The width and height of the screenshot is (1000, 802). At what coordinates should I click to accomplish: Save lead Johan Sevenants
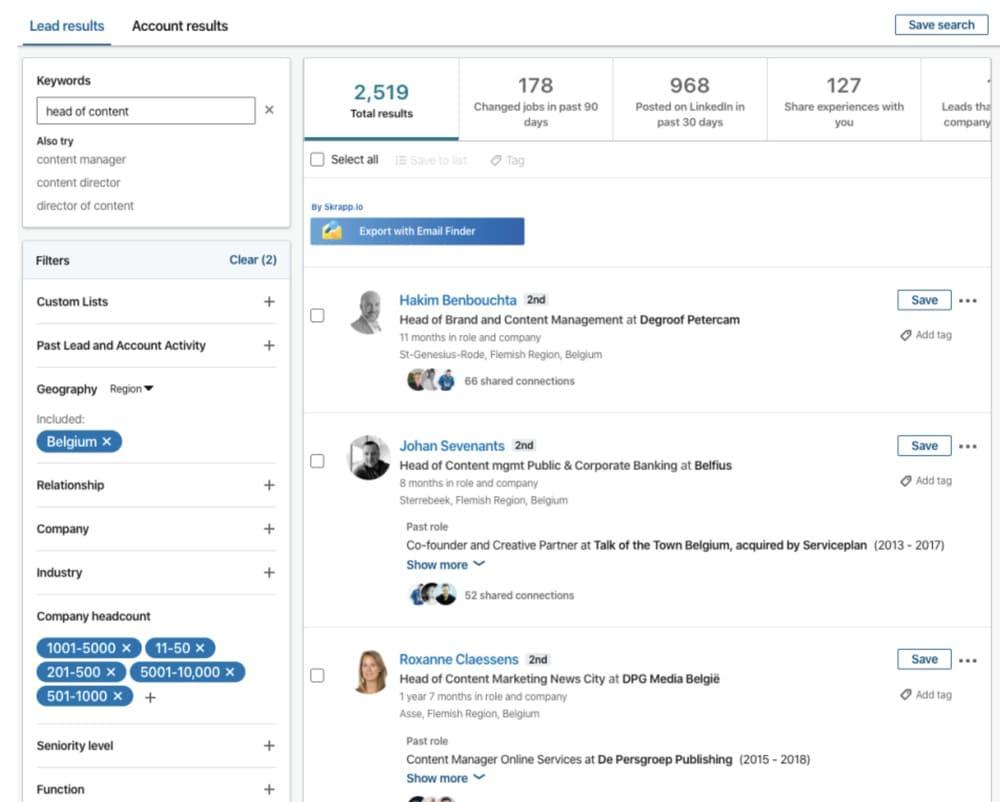click(x=924, y=446)
